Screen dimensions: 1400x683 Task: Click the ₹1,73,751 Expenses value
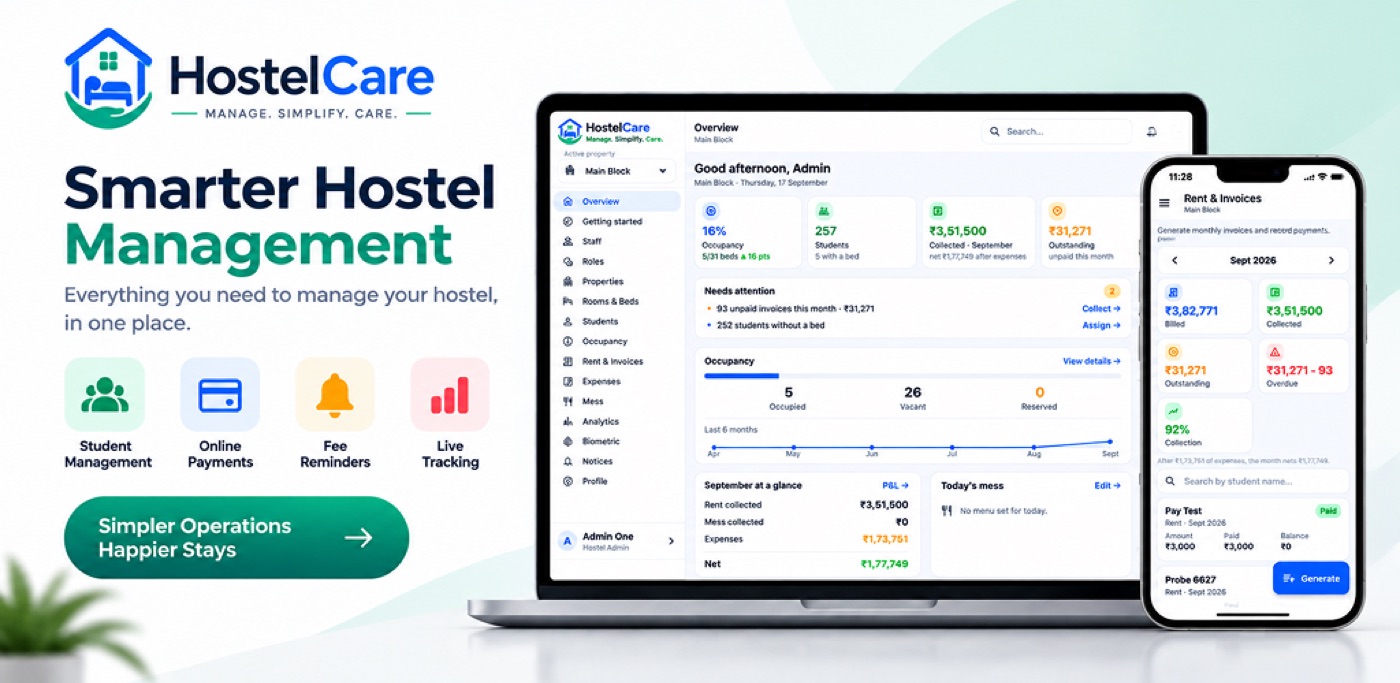click(885, 539)
